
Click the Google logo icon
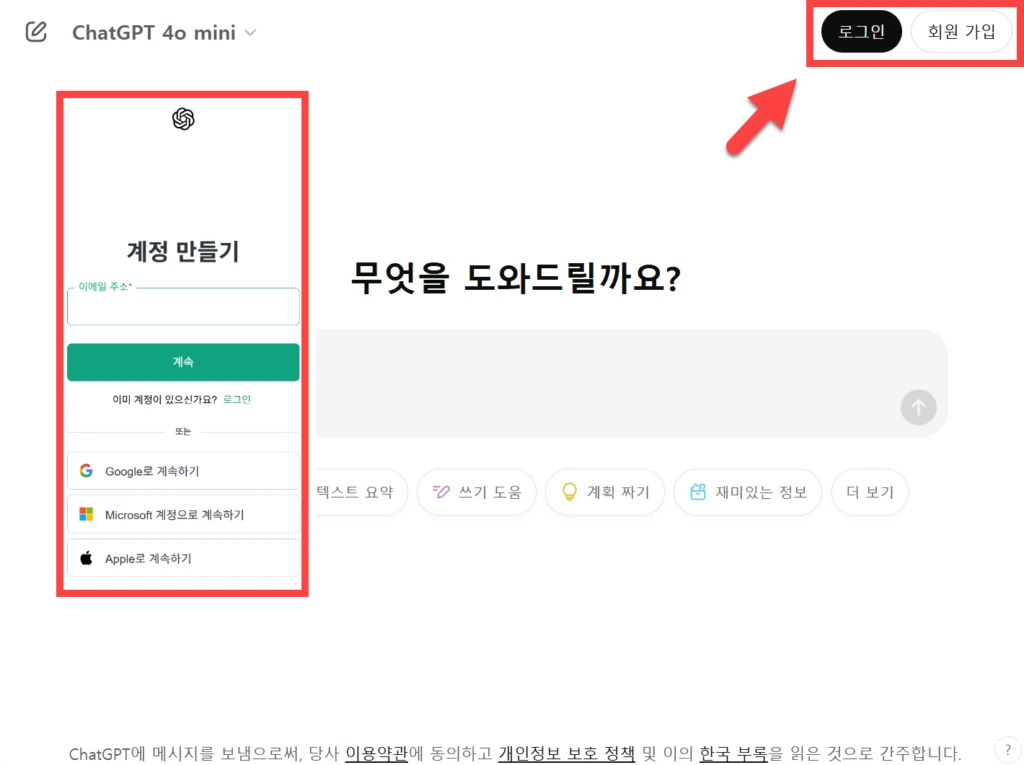[x=86, y=470]
